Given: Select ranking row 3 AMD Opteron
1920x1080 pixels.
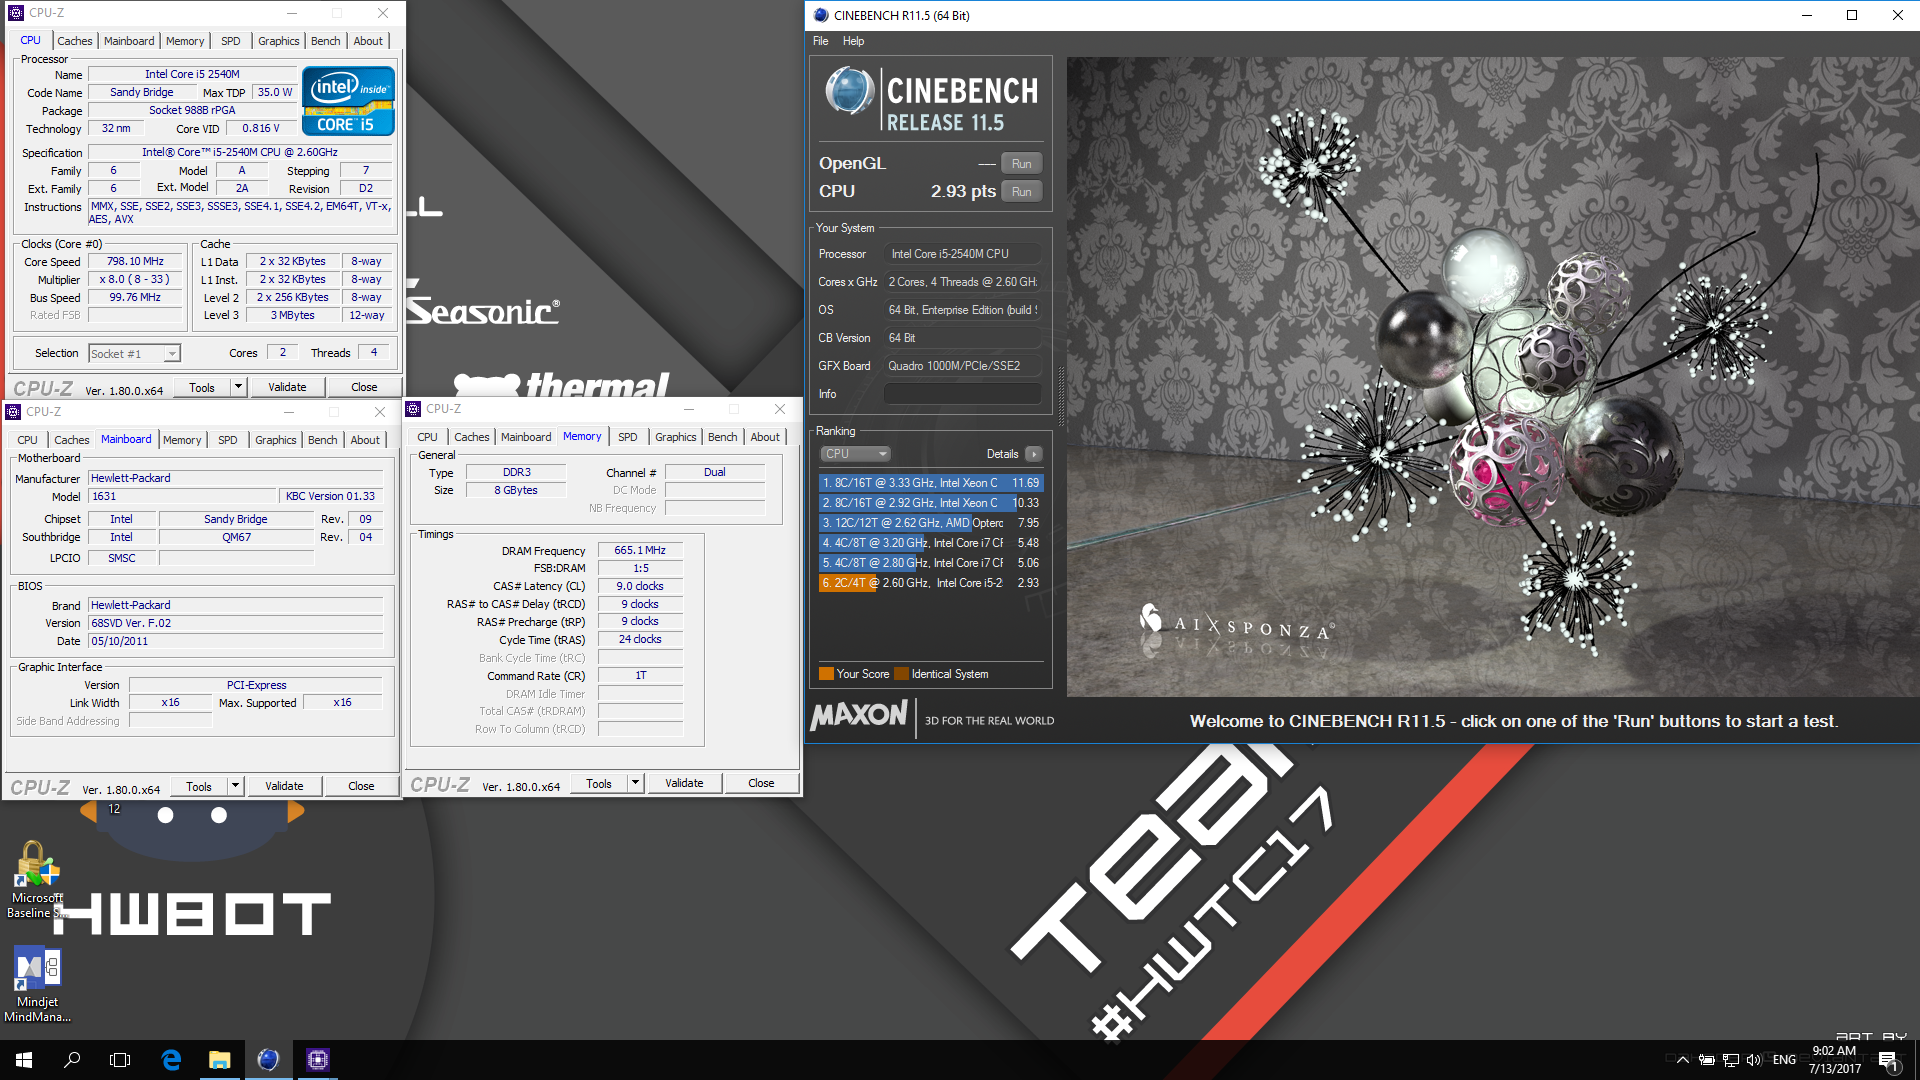Looking at the screenshot, I should pos(930,523).
